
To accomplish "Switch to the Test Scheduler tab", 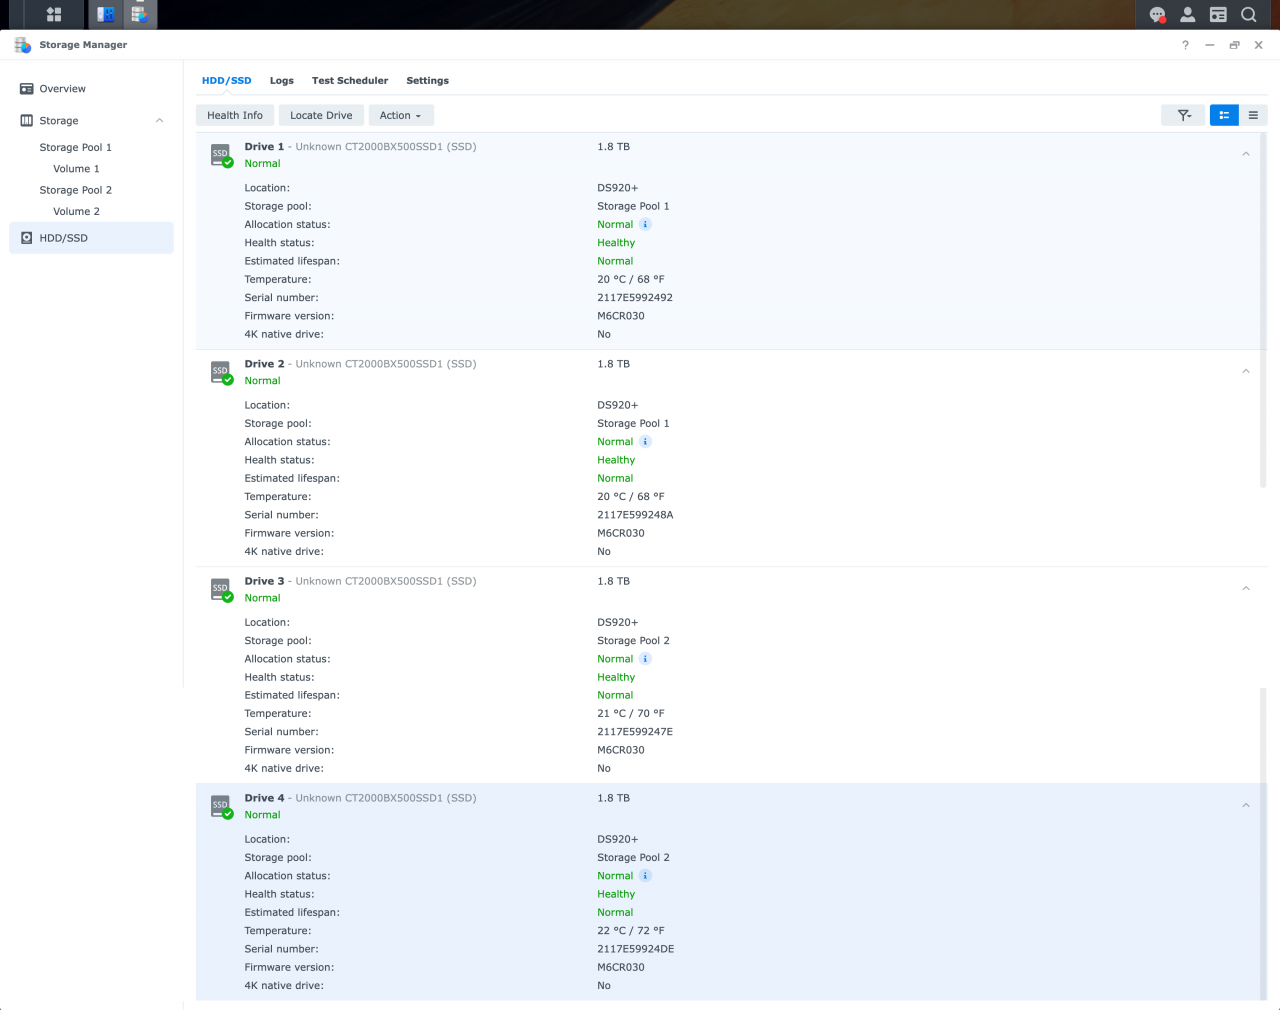I will (x=350, y=80).
